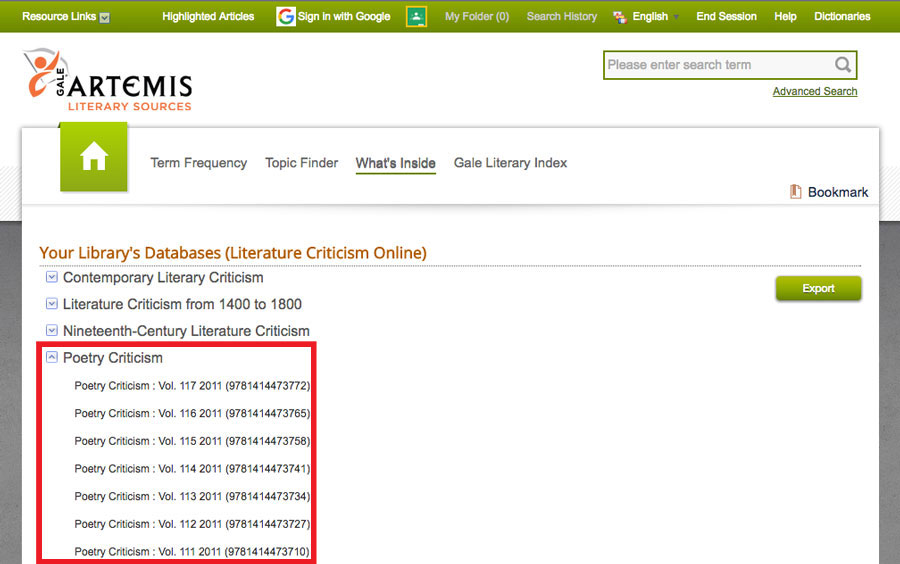The image size is (900, 564).
Task: Open the Topic Finder tab
Action: 301,163
